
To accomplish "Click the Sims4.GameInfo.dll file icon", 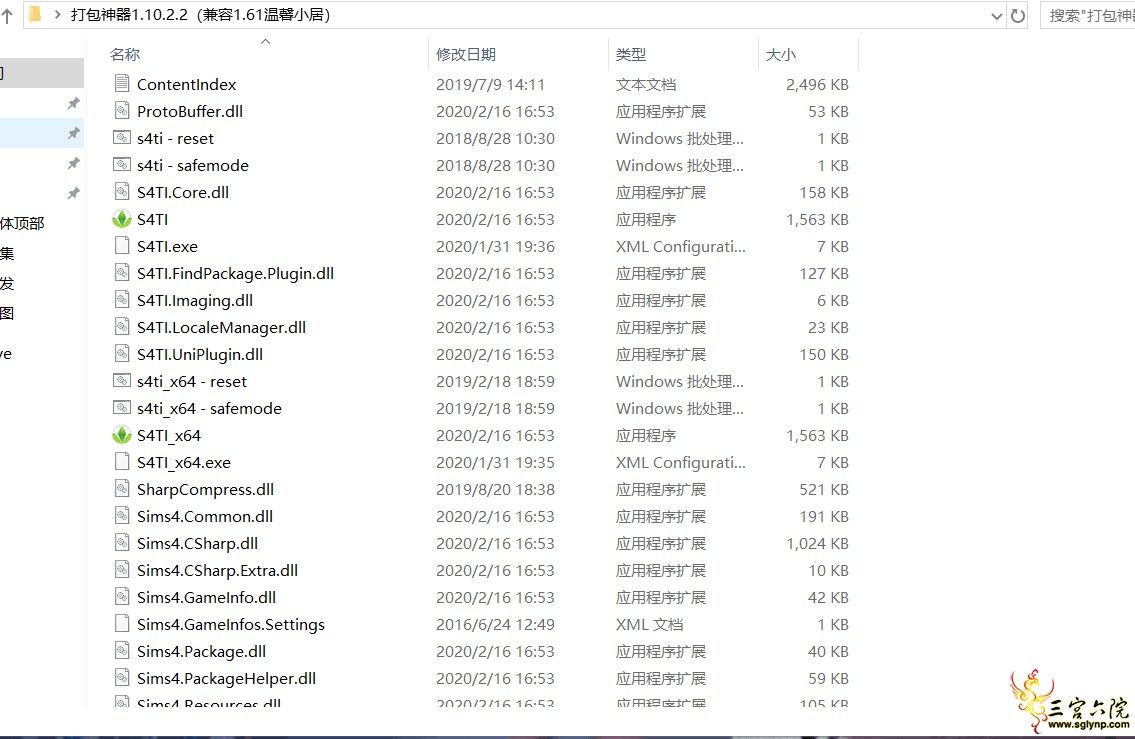I will tap(122, 597).
